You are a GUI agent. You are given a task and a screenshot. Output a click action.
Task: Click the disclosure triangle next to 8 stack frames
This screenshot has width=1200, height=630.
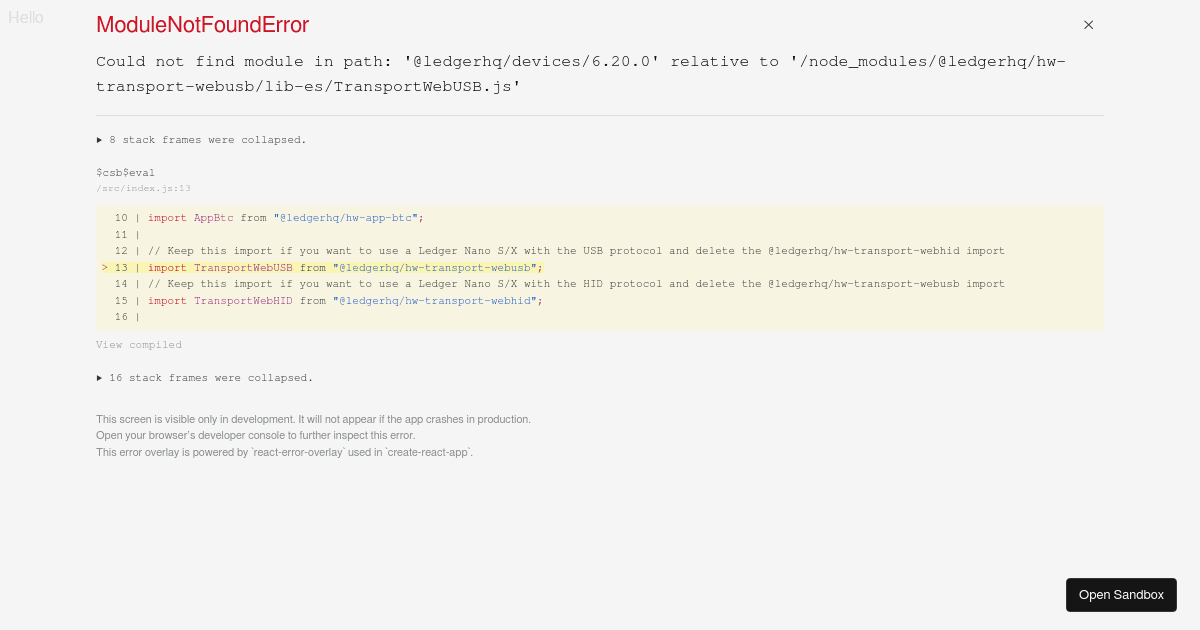click(x=99, y=140)
